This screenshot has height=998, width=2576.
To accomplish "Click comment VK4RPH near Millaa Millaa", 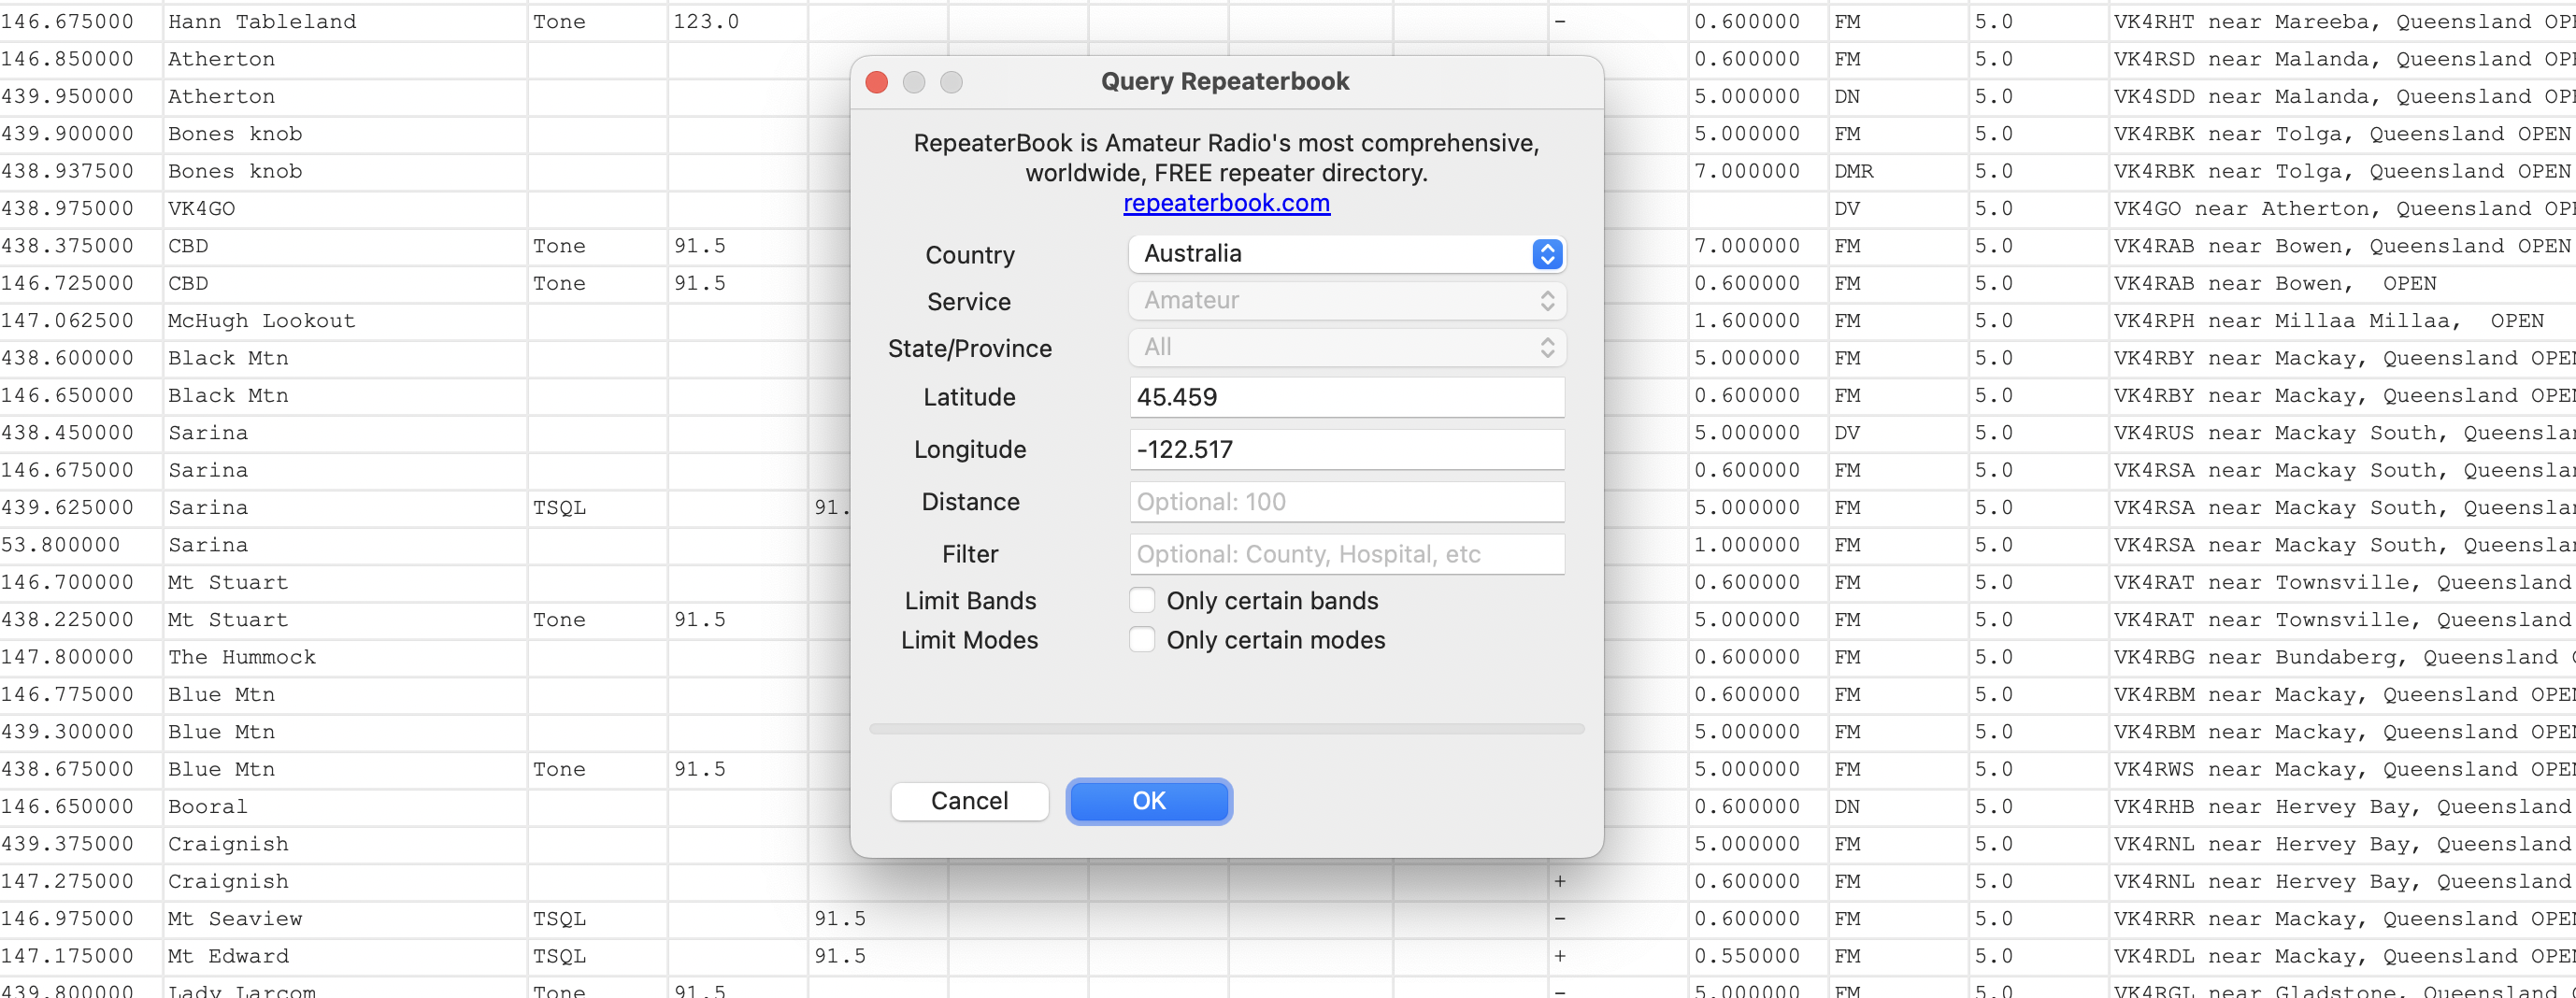I will coord(2343,321).
